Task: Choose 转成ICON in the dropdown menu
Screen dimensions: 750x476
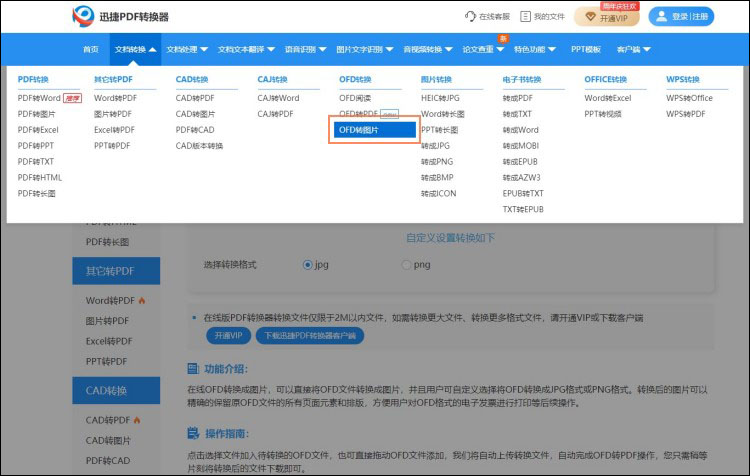Action: pyautogui.click(x=439, y=193)
